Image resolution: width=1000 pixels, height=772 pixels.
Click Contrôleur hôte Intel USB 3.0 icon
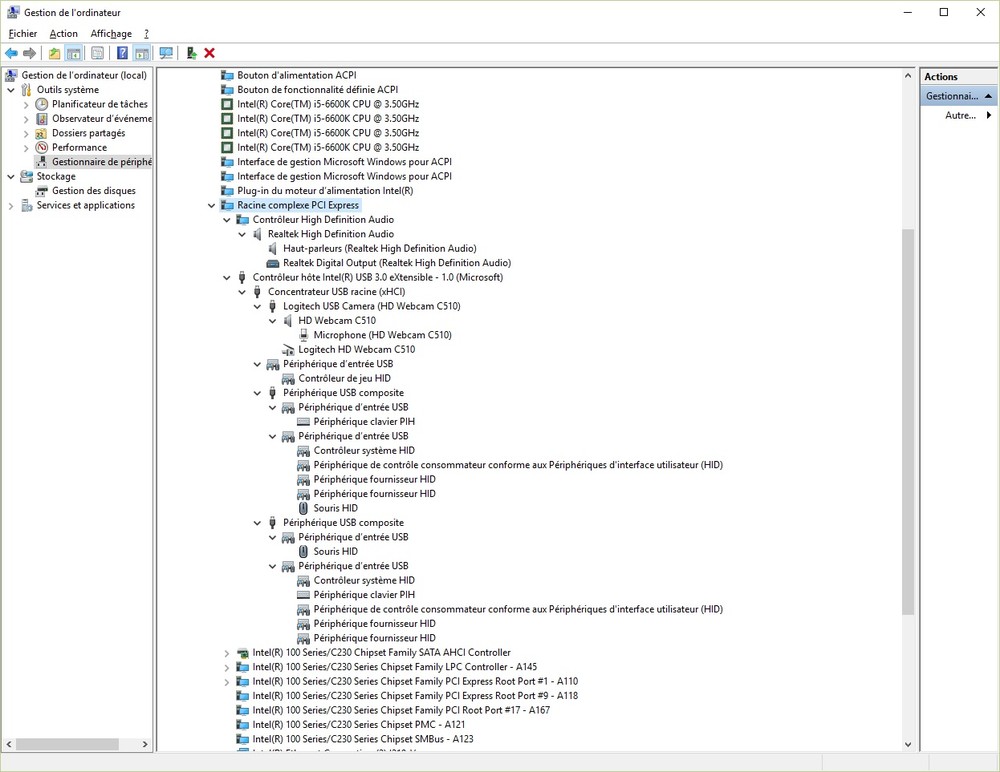(x=242, y=278)
